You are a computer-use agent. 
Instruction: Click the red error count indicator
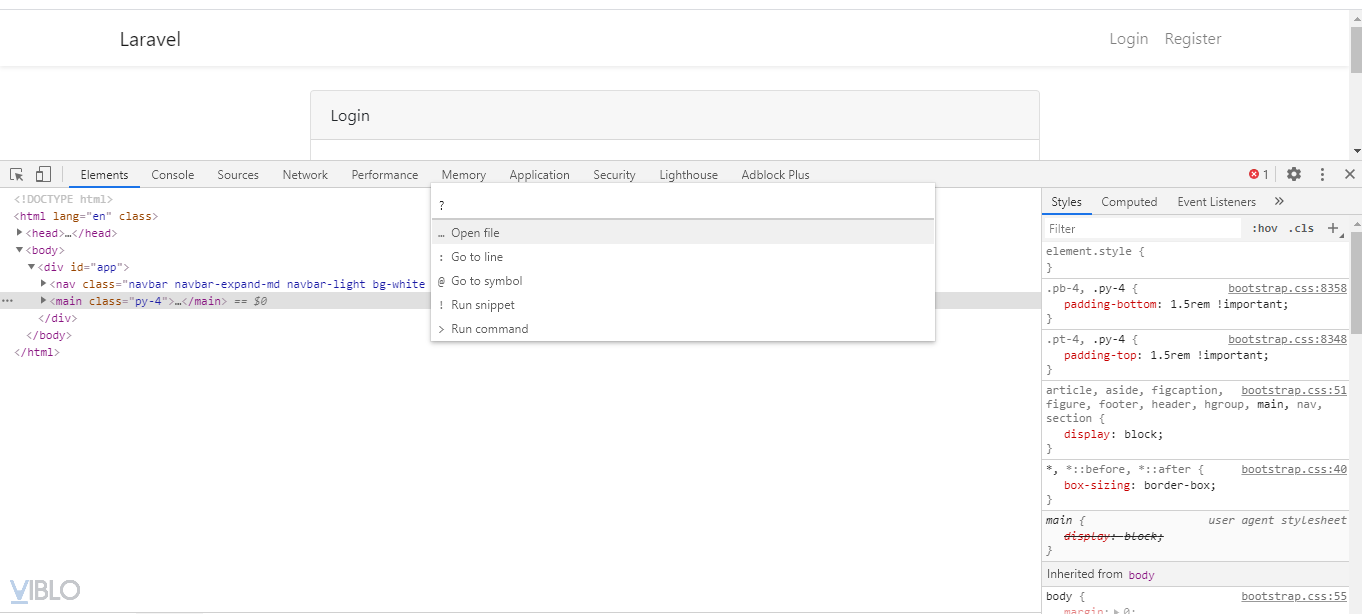pyautogui.click(x=1258, y=174)
